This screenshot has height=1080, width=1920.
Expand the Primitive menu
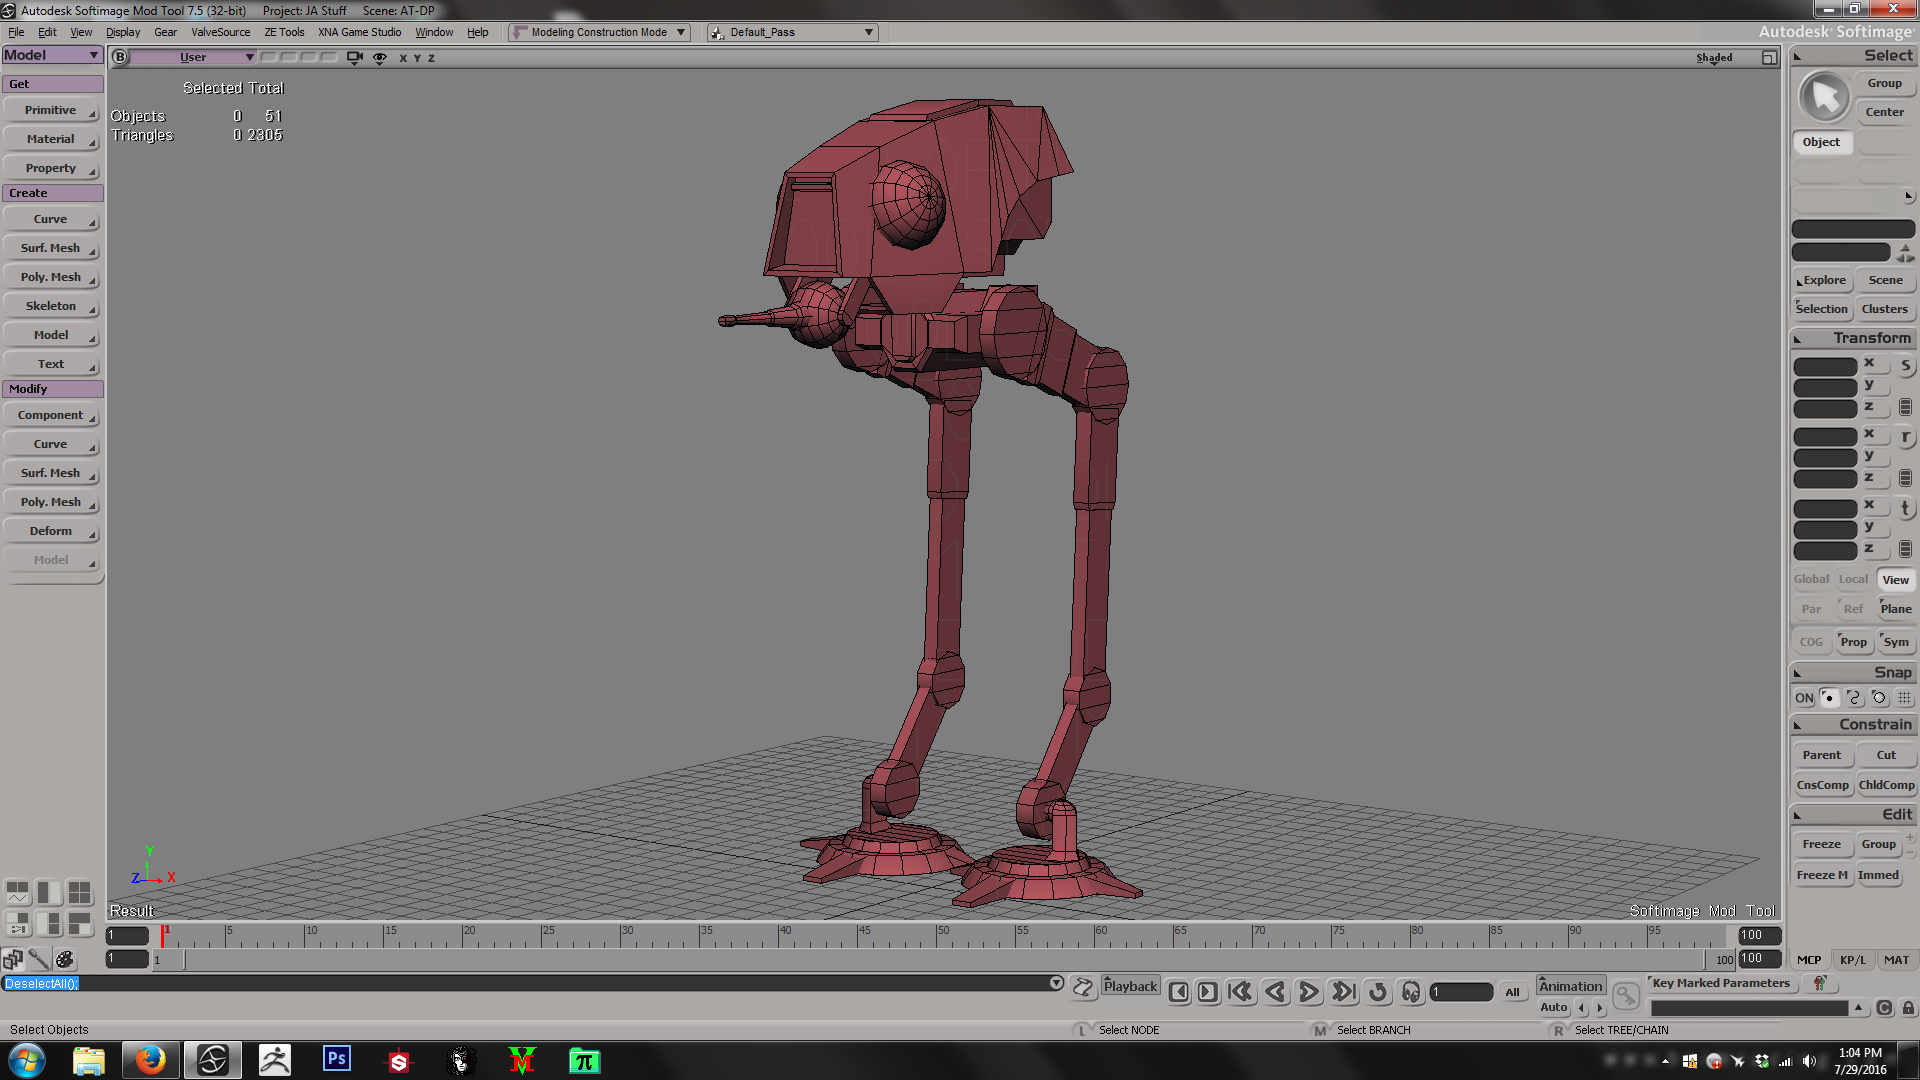click(51, 110)
